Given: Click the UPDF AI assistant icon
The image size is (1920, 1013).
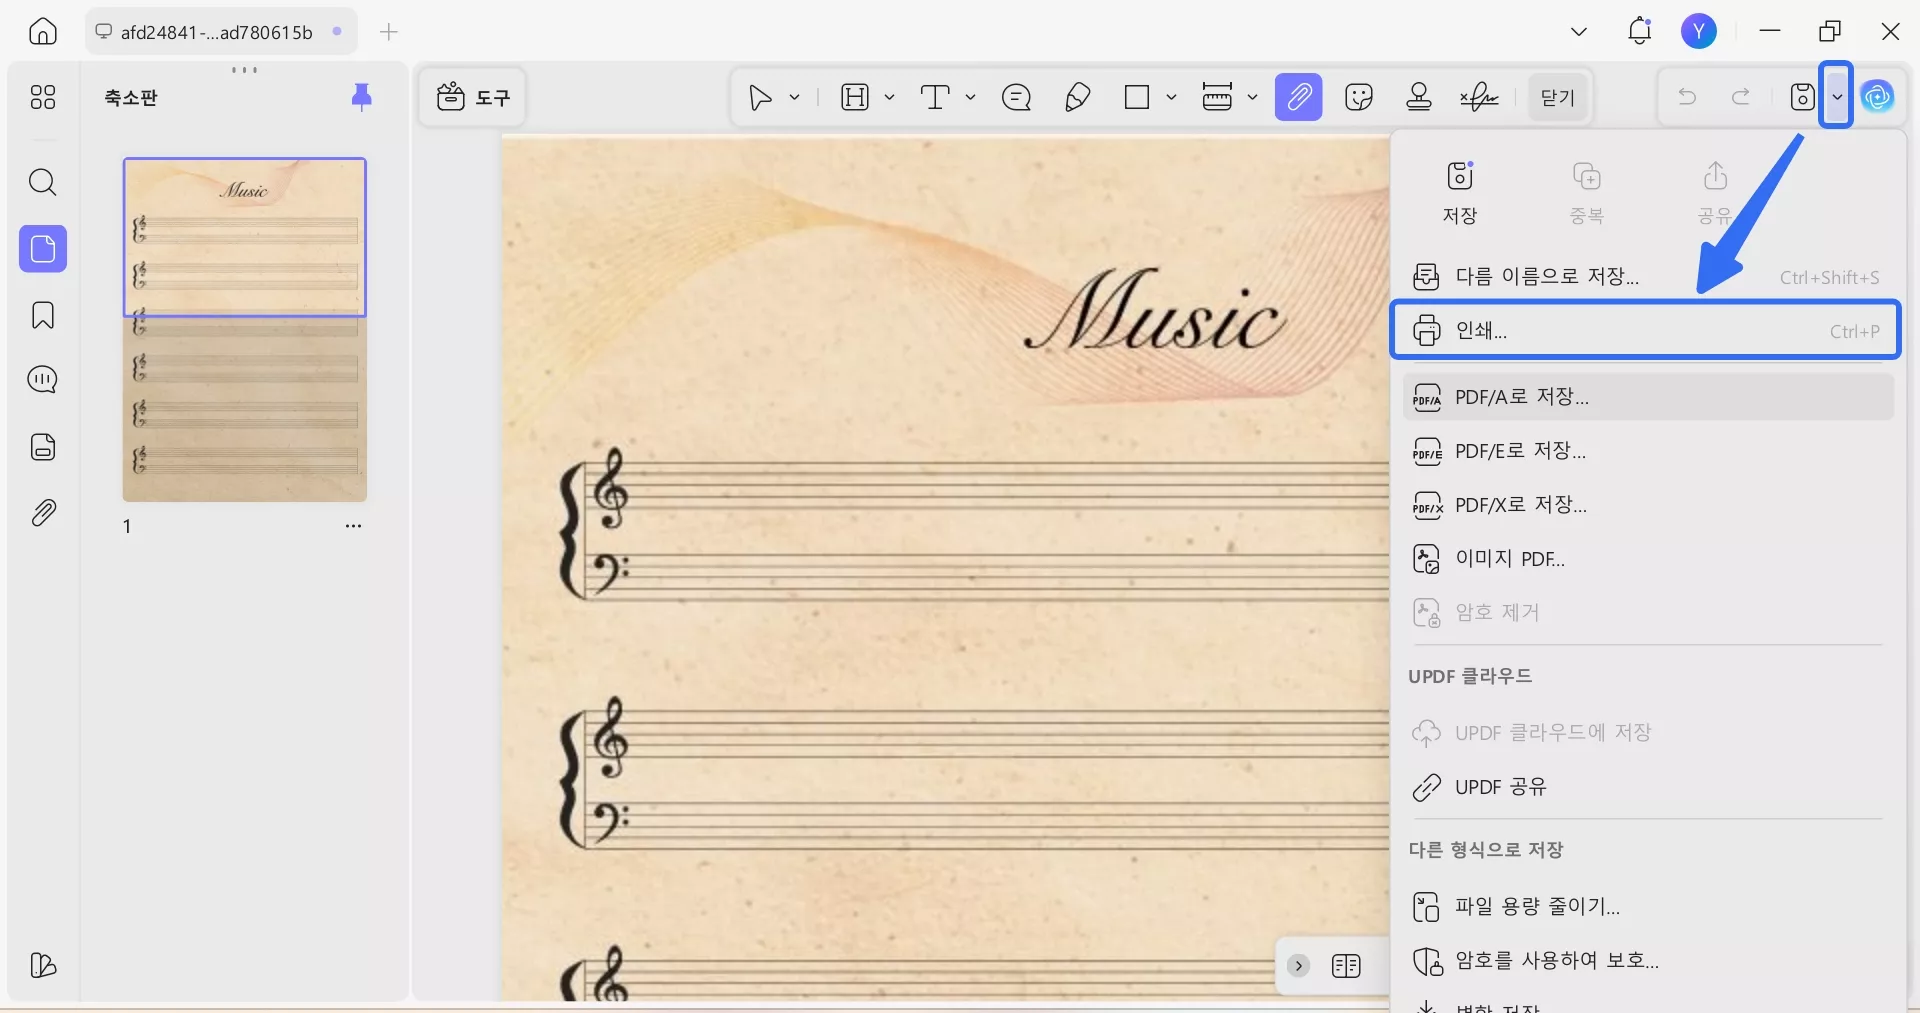Looking at the screenshot, I should pyautogui.click(x=1877, y=97).
